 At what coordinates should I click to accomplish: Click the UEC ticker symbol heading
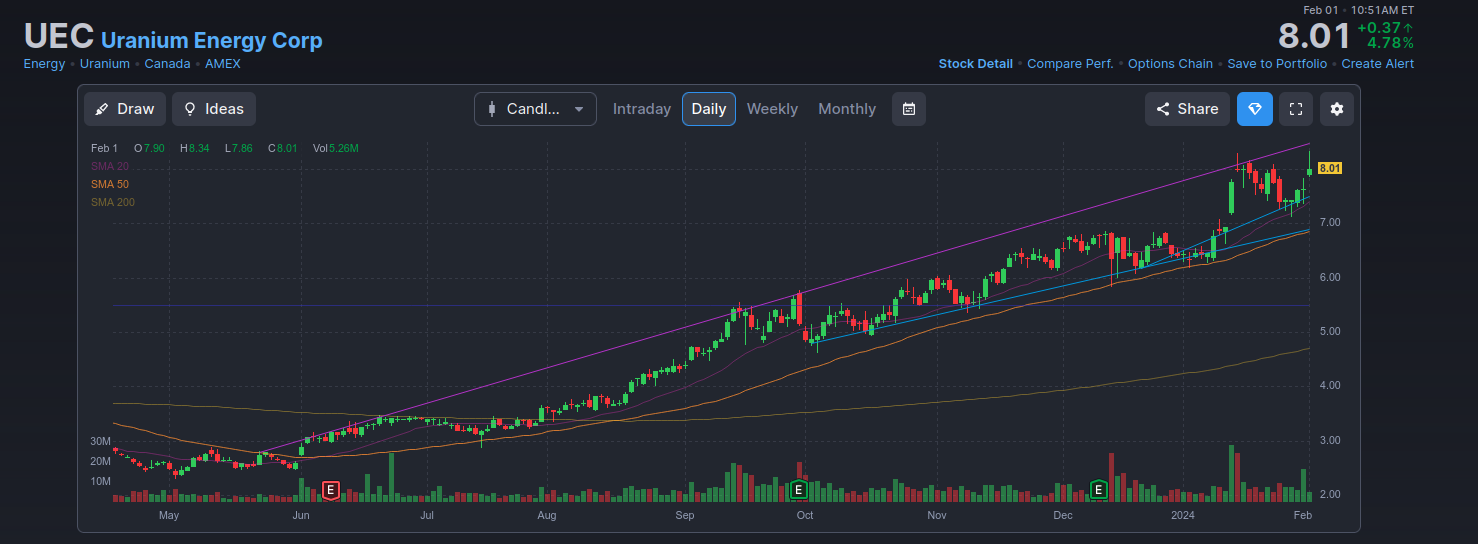click(x=59, y=36)
